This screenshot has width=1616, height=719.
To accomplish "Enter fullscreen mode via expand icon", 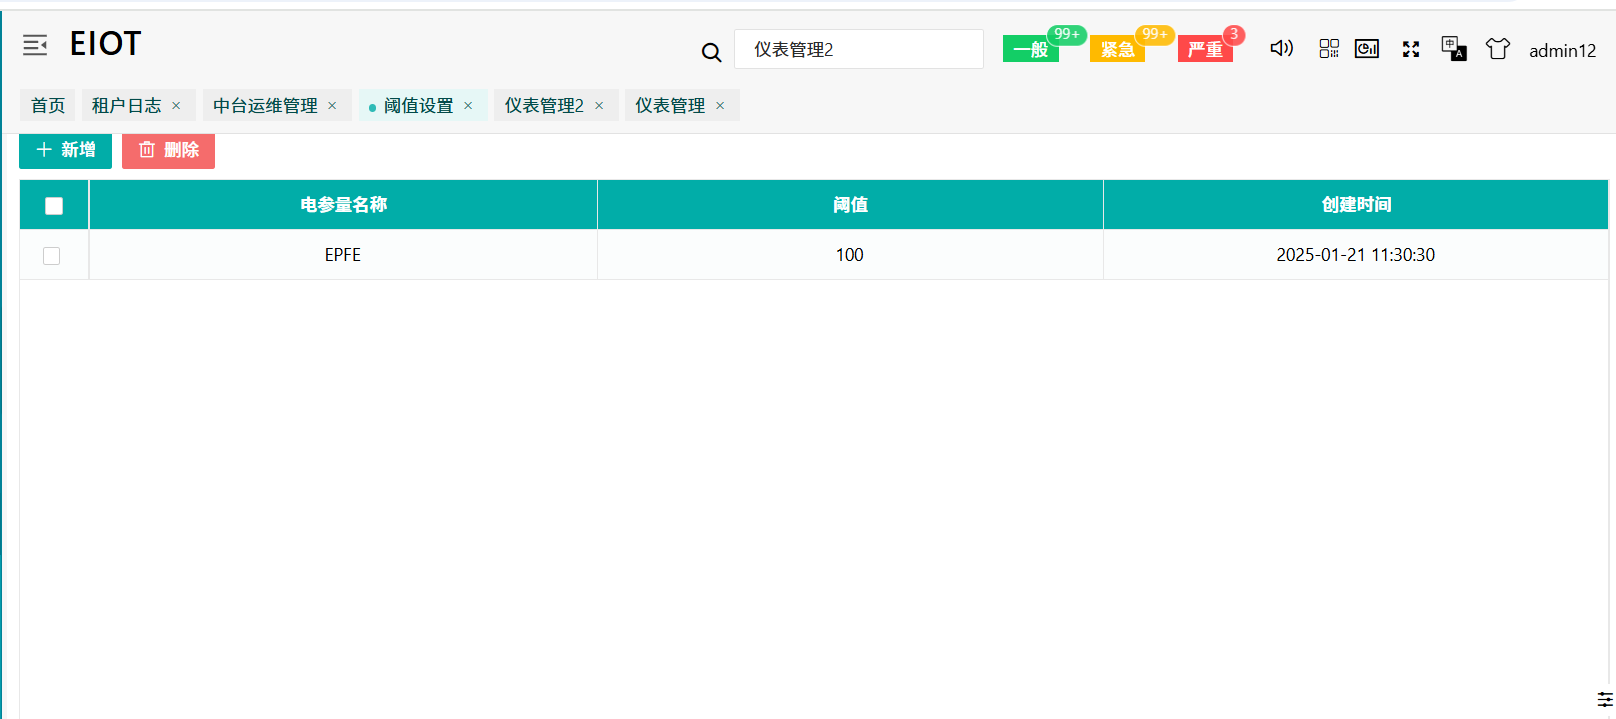I will click(x=1411, y=49).
